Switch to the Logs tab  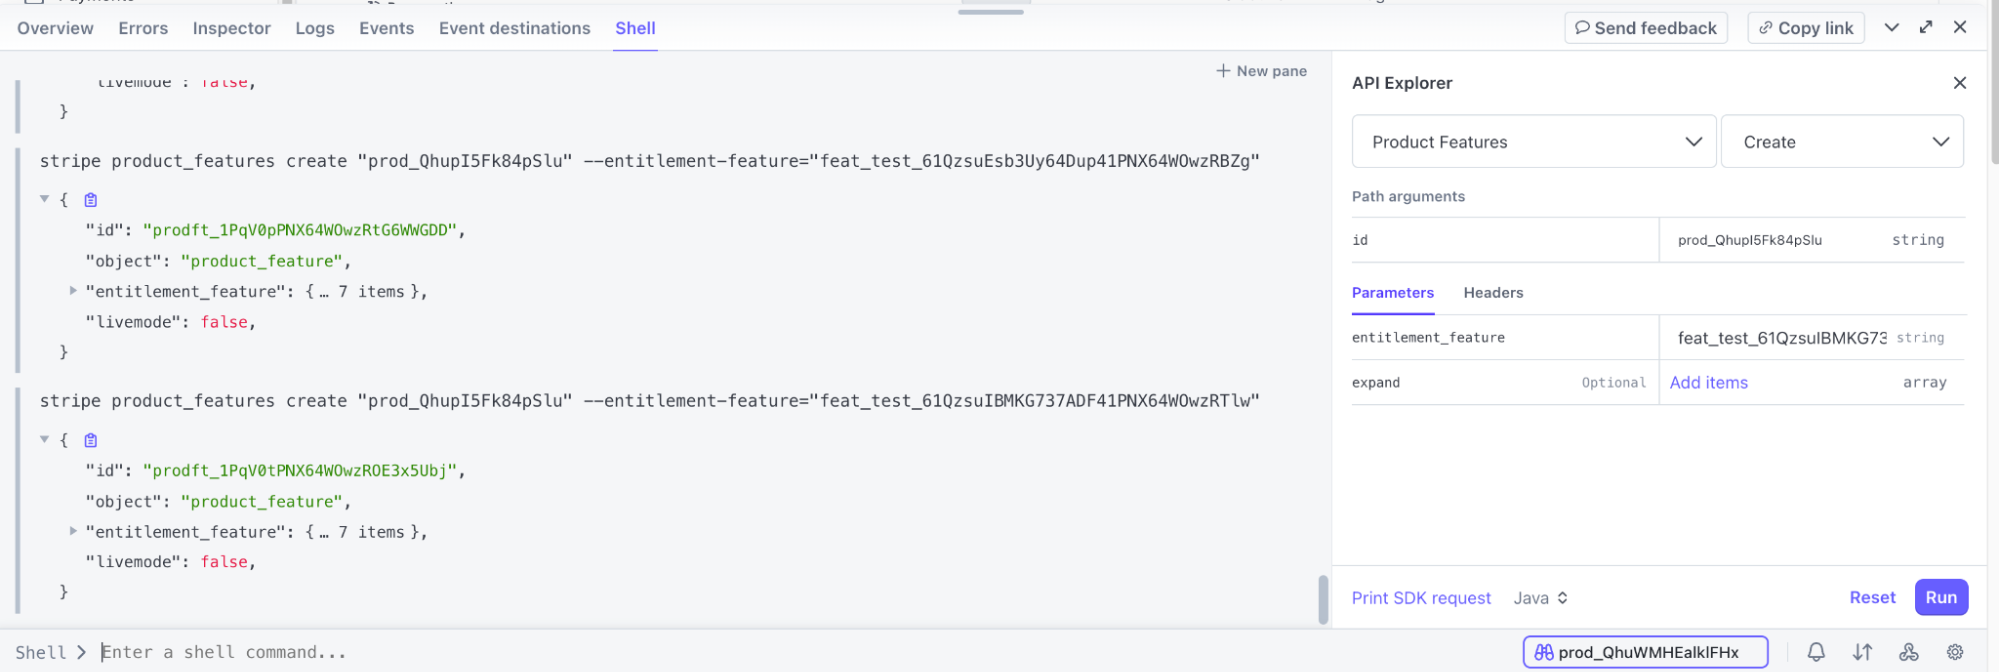[x=315, y=28]
